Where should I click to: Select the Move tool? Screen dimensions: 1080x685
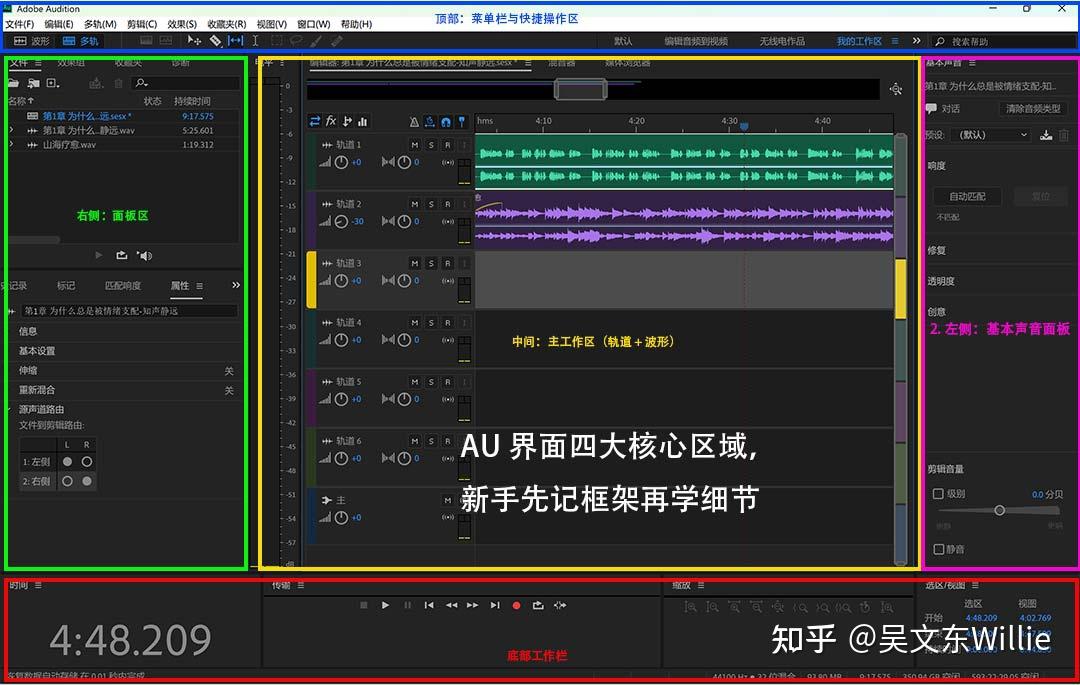click(194, 41)
